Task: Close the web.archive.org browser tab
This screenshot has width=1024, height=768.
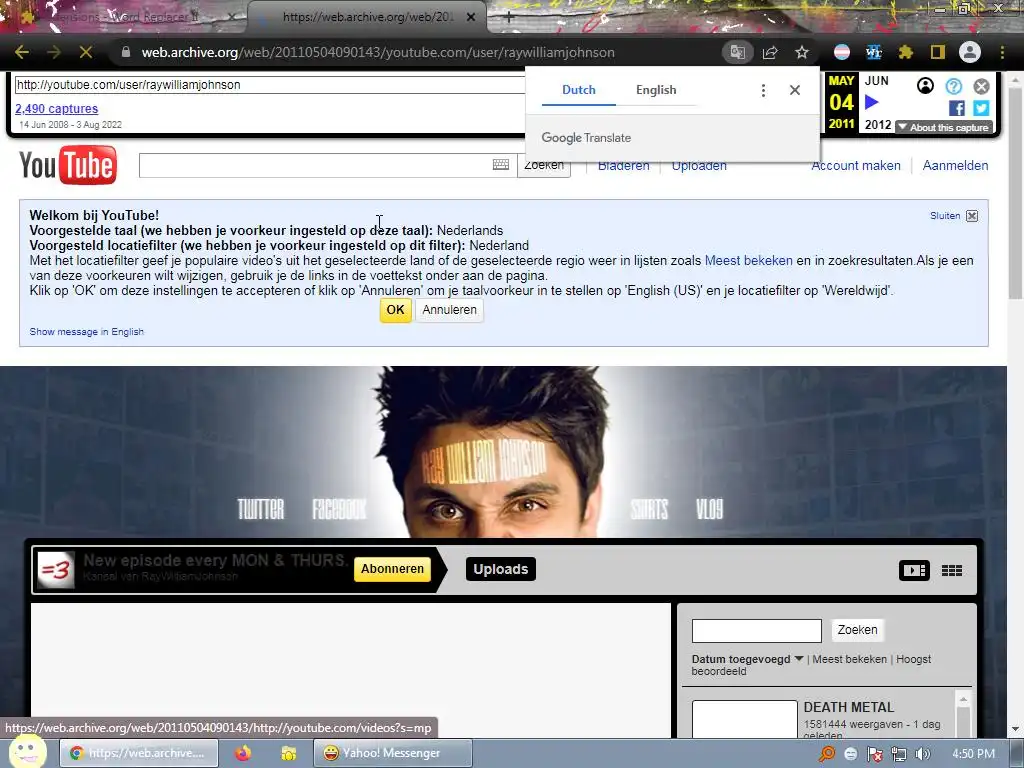Action: tap(471, 17)
